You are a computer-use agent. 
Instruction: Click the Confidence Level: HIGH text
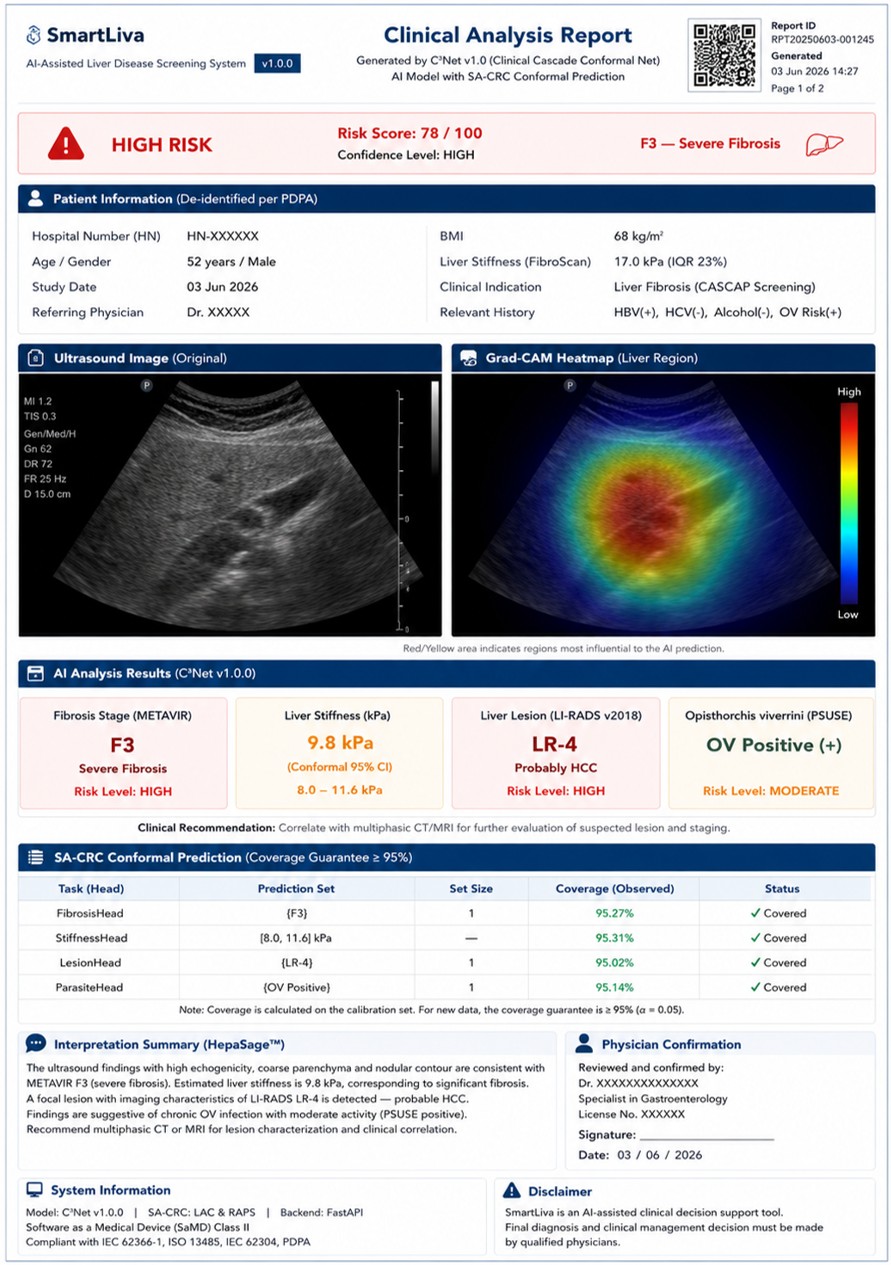(406, 155)
